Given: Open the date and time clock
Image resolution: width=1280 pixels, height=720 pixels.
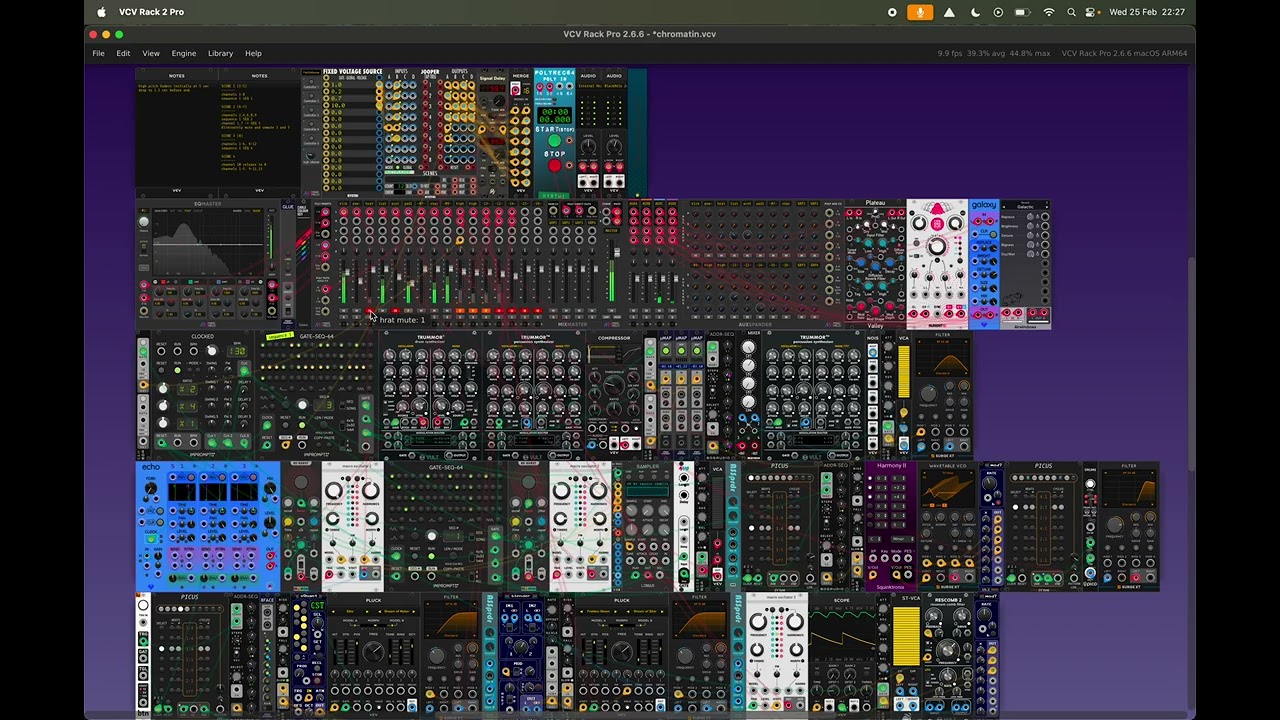Looking at the screenshot, I should [x=1147, y=12].
